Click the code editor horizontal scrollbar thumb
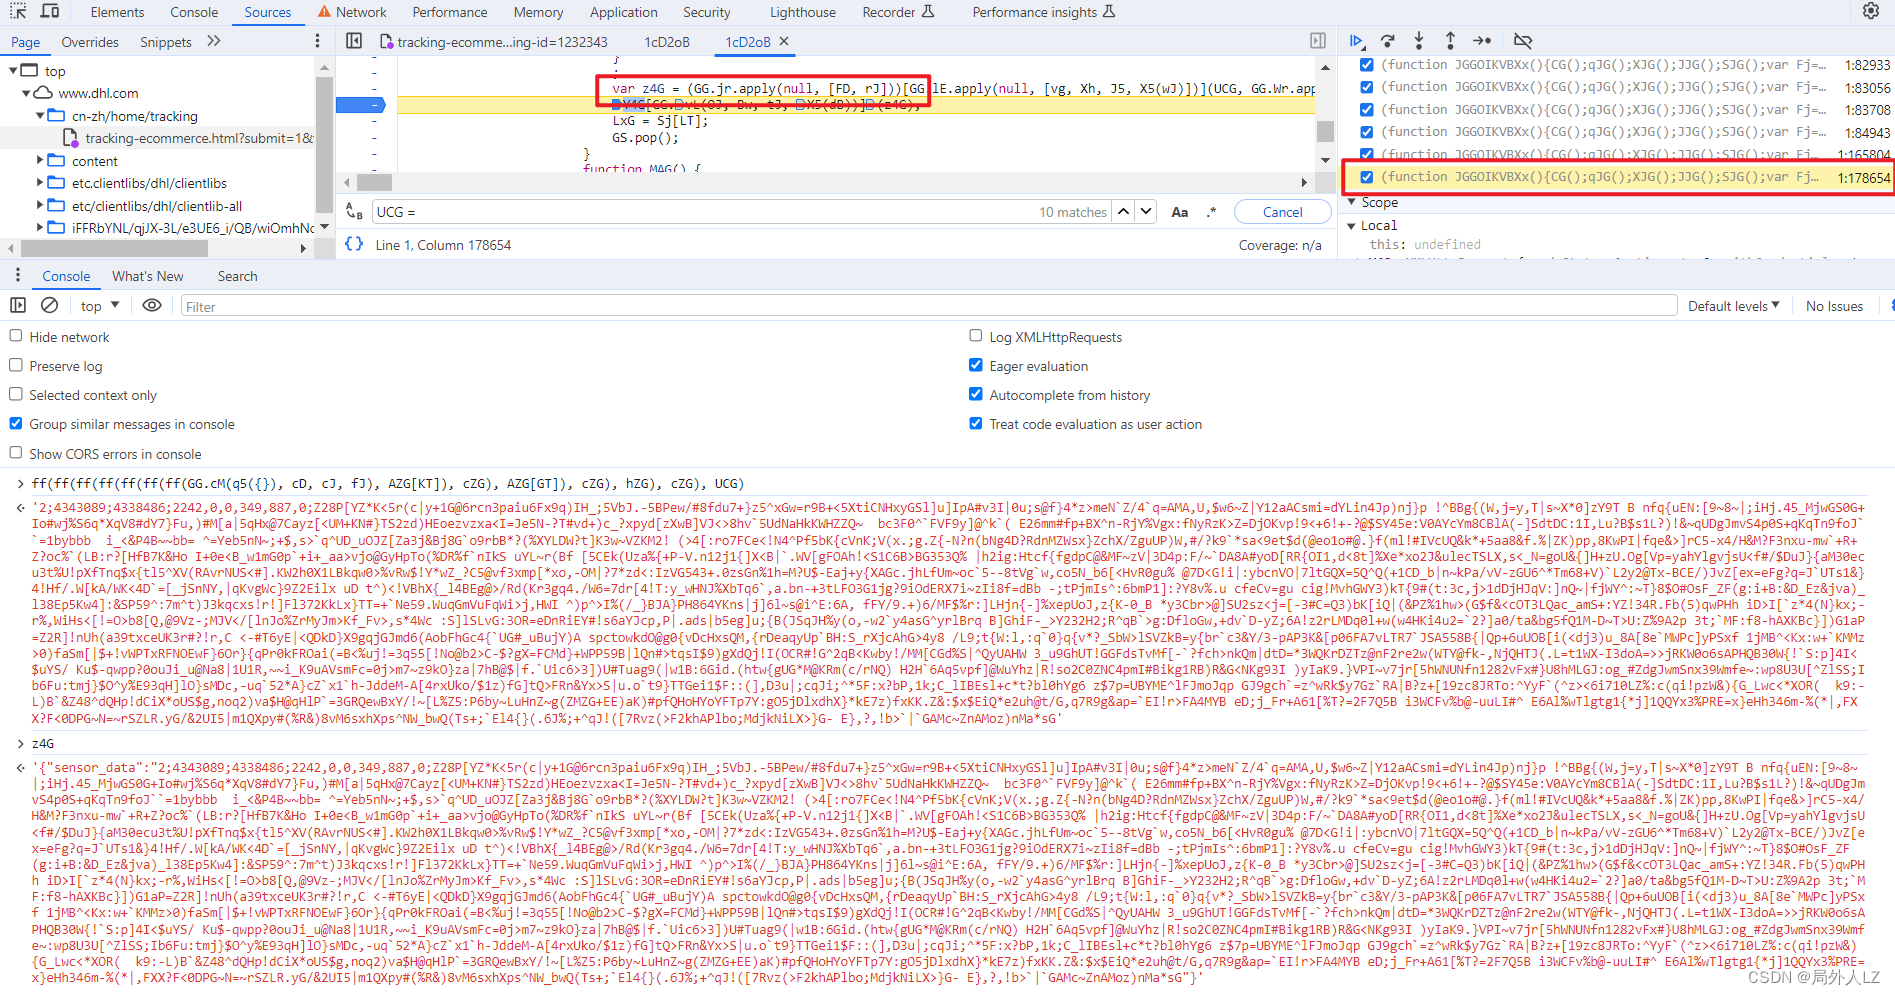 [374, 182]
